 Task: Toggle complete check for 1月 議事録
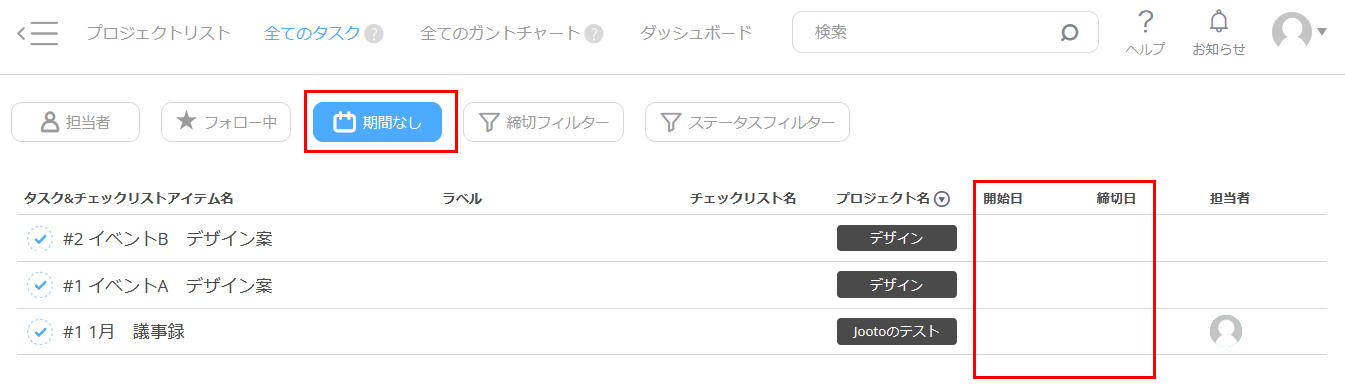click(x=39, y=331)
